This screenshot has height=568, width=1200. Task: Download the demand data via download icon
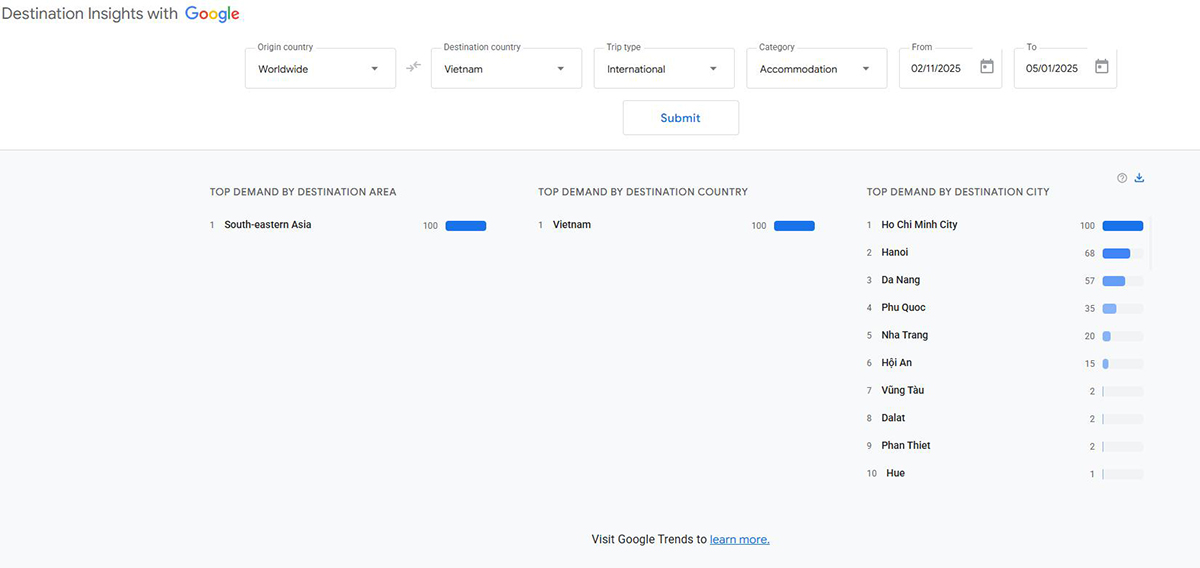[x=1139, y=178]
